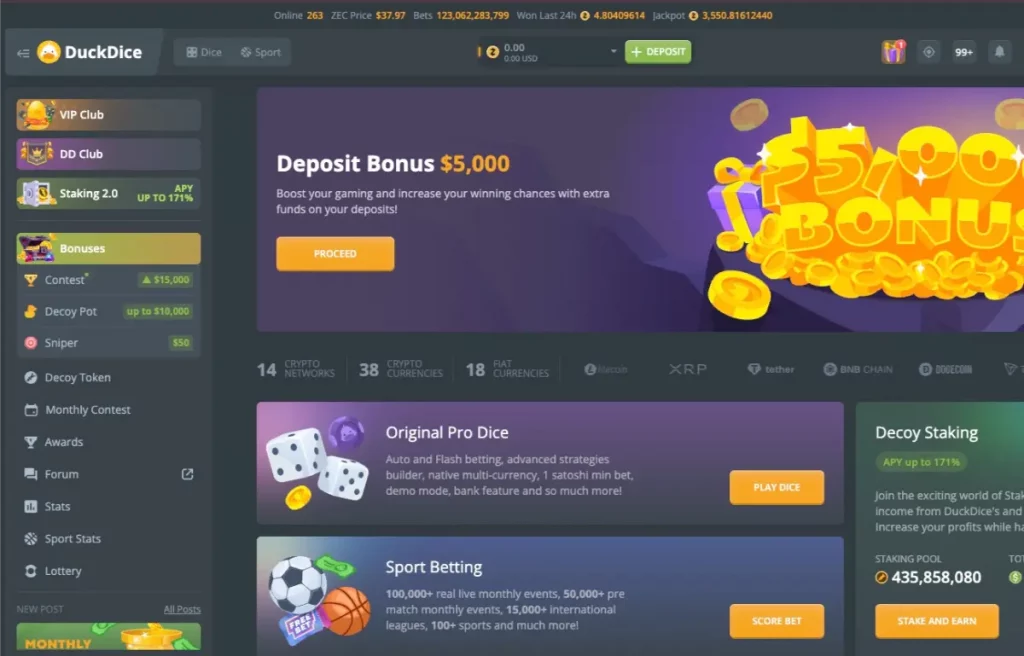1024x656 pixels.
Task: Click the DuckDice duck logo
Action: tap(48, 52)
